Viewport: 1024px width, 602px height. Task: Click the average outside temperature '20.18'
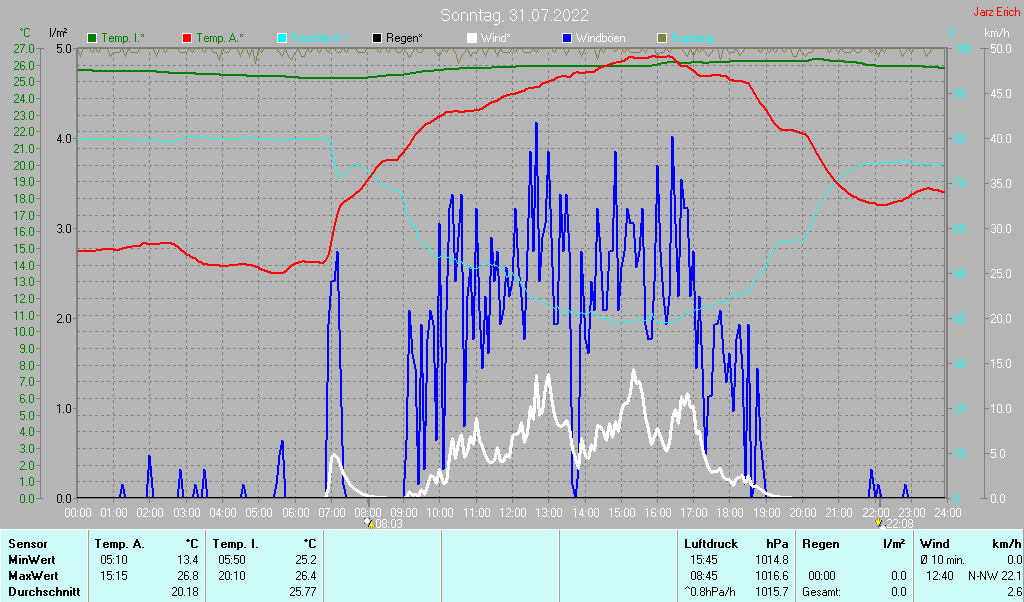[185, 592]
